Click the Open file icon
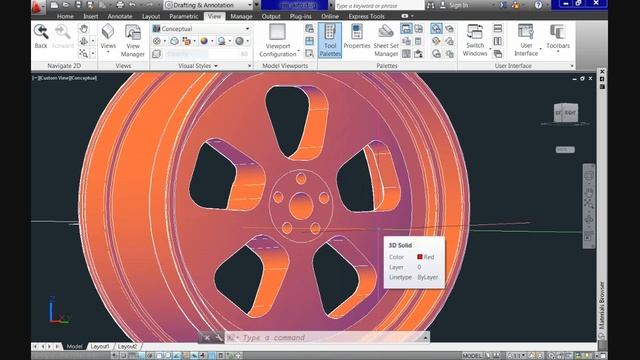This screenshot has width=640, height=360. pos(66,5)
